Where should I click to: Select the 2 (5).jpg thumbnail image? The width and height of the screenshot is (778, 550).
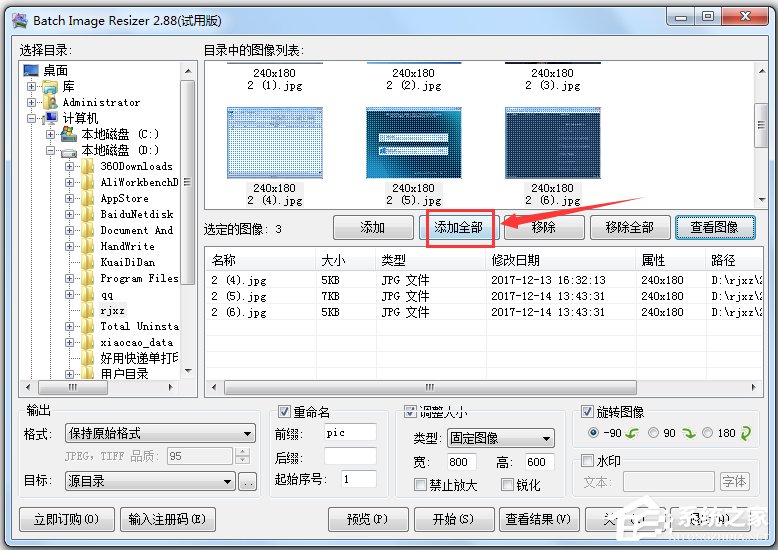[x=414, y=143]
